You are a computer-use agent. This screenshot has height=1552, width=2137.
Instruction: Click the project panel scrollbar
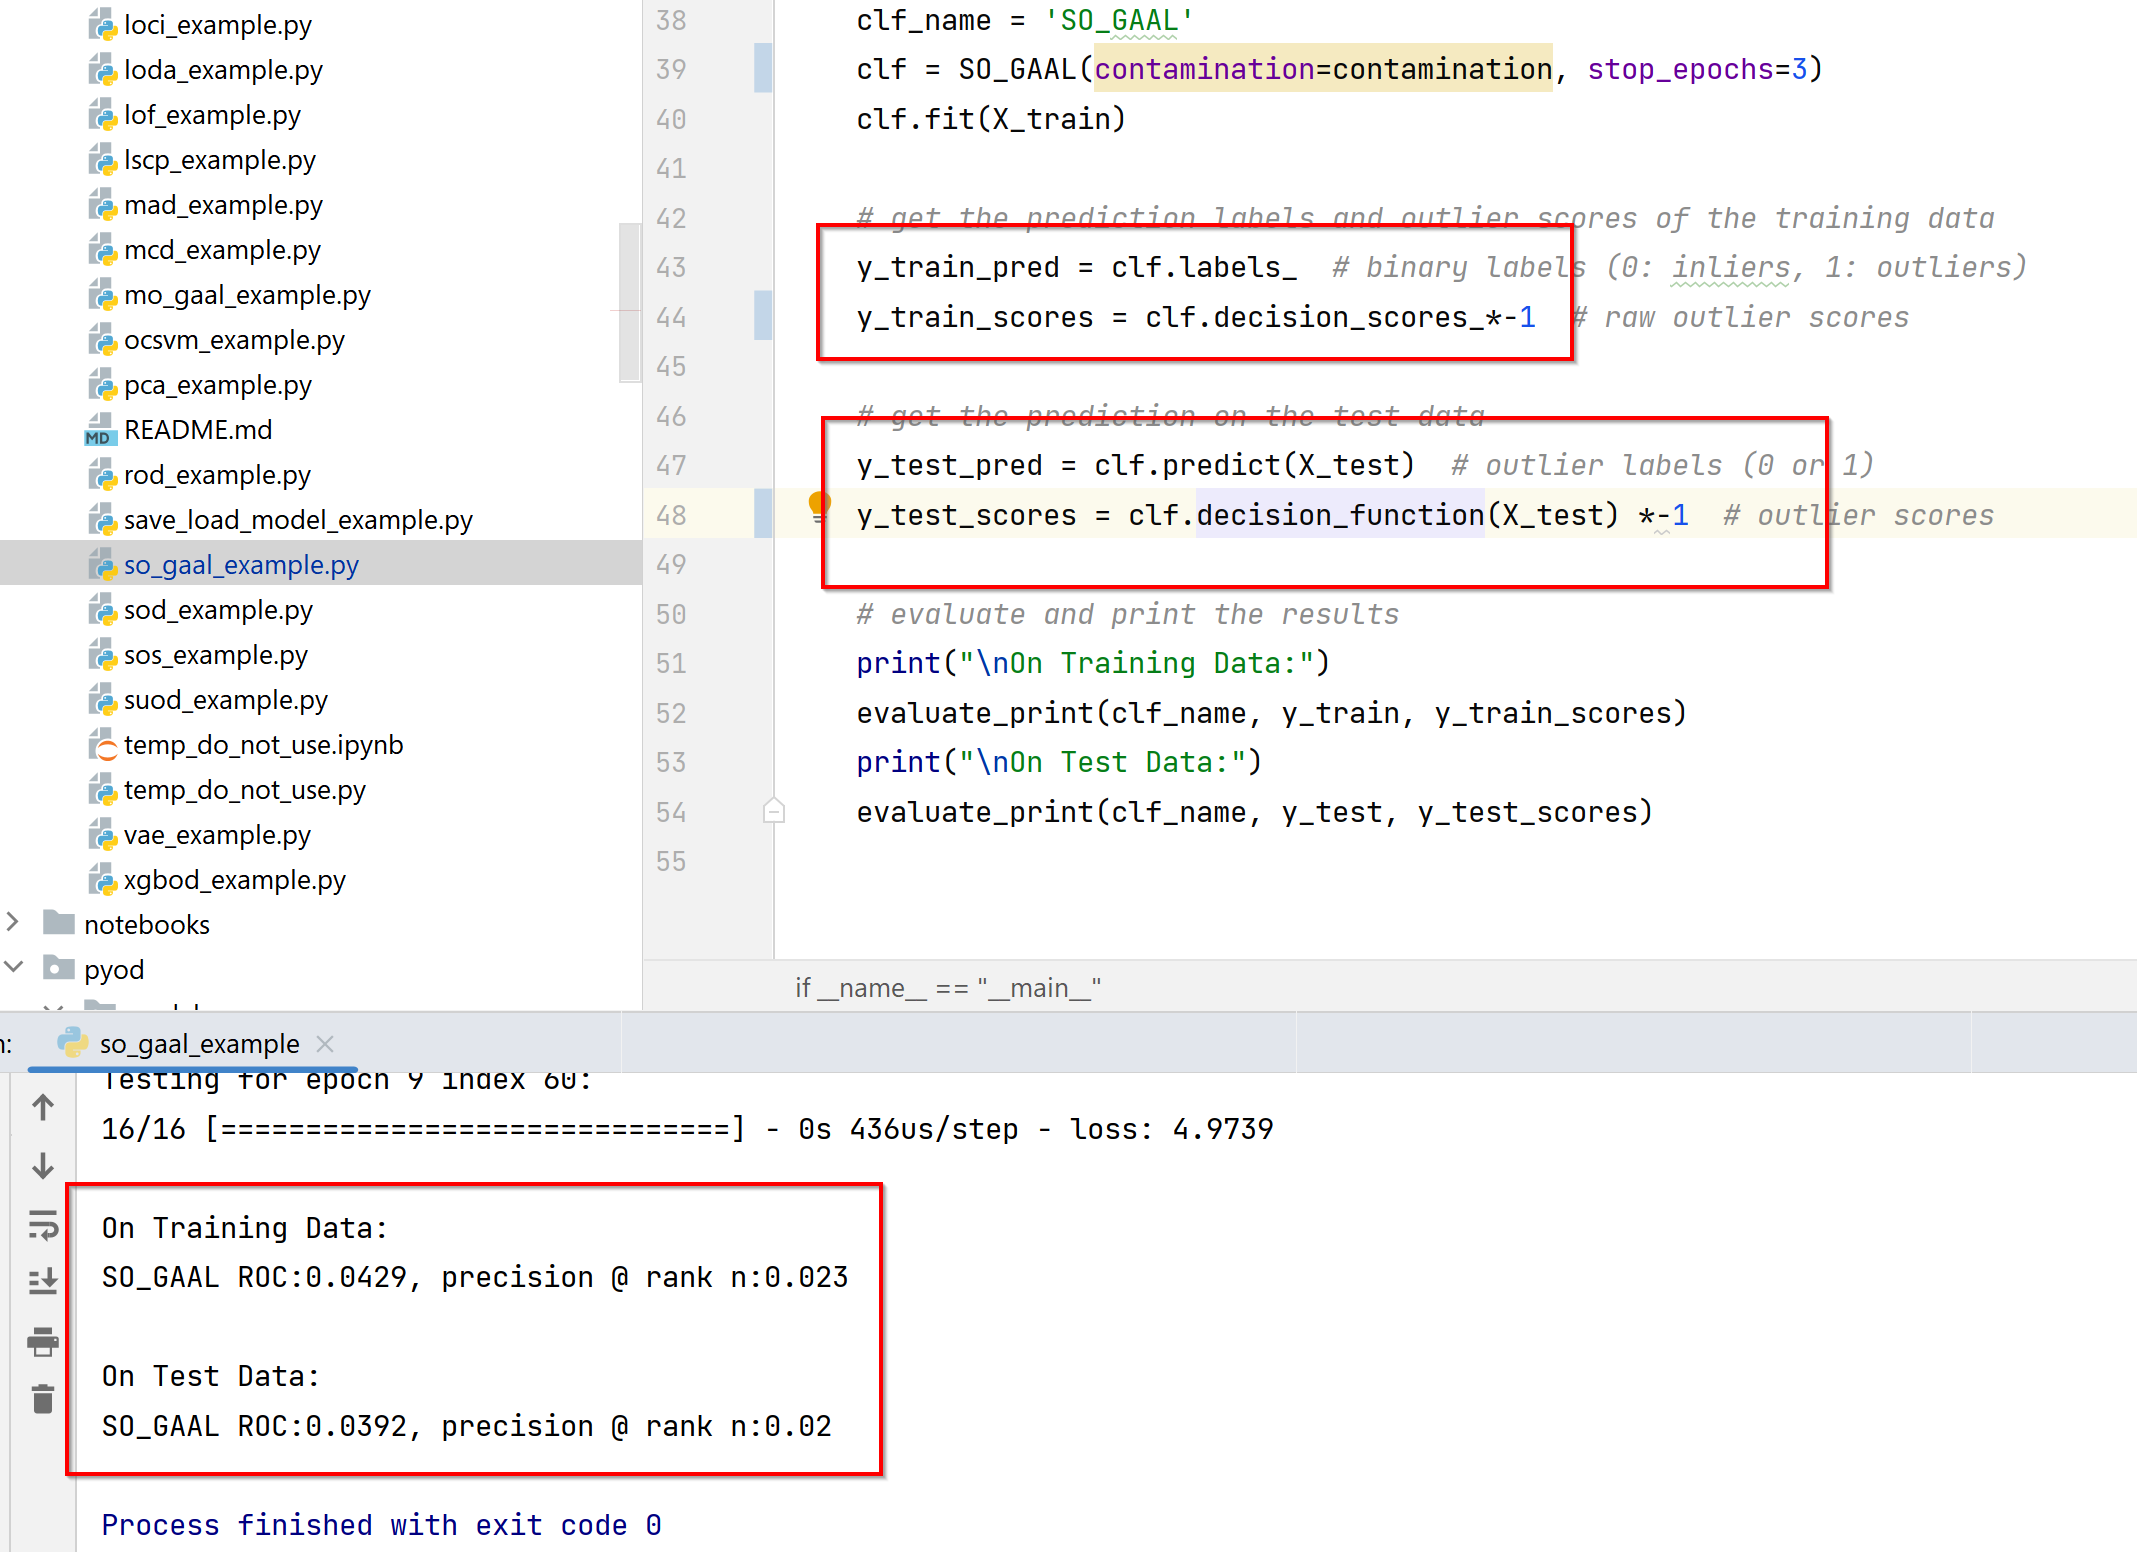630,300
